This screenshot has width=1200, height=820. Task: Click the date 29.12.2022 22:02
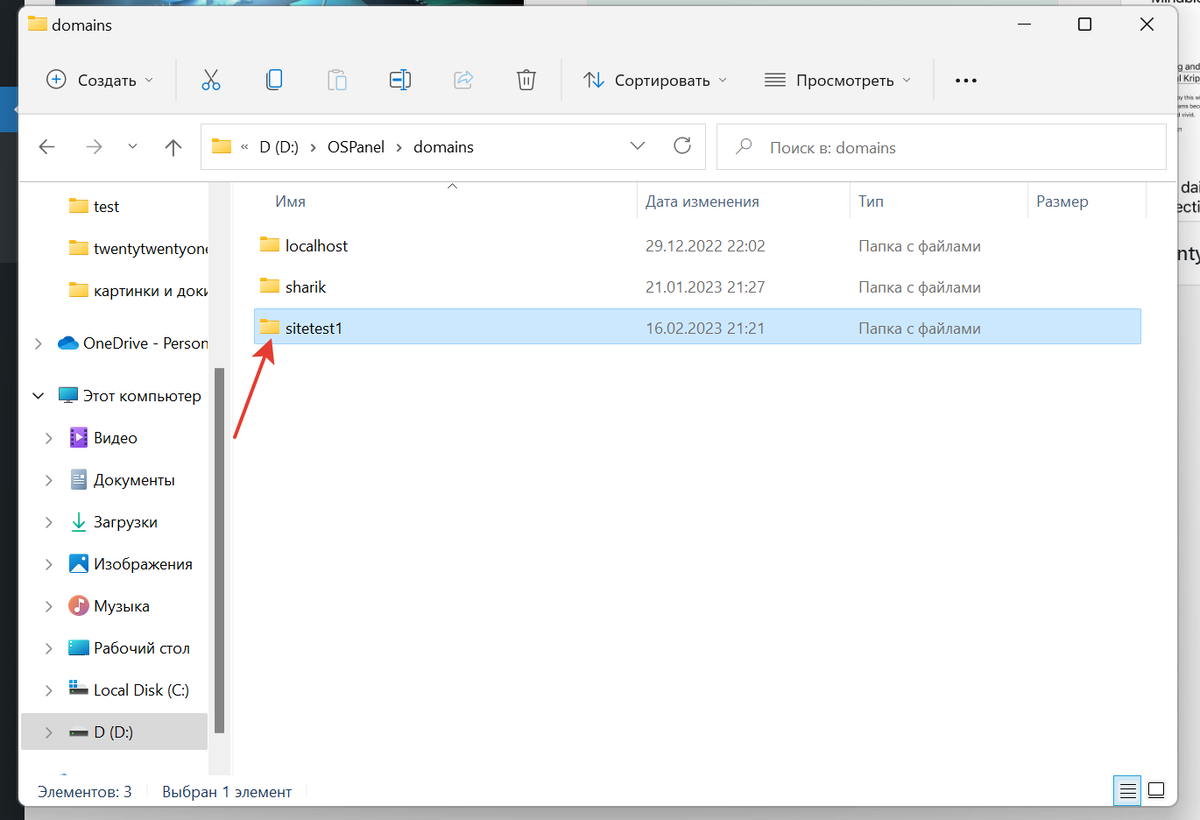tap(705, 245)
